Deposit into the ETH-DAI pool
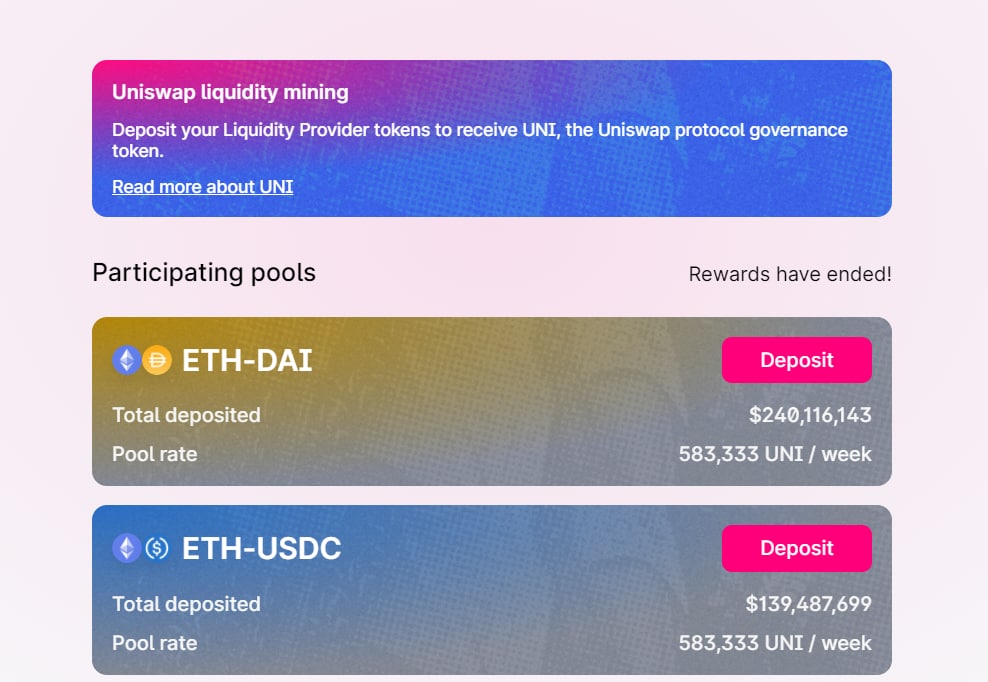 pyautogui.click(x=796, y=360)
